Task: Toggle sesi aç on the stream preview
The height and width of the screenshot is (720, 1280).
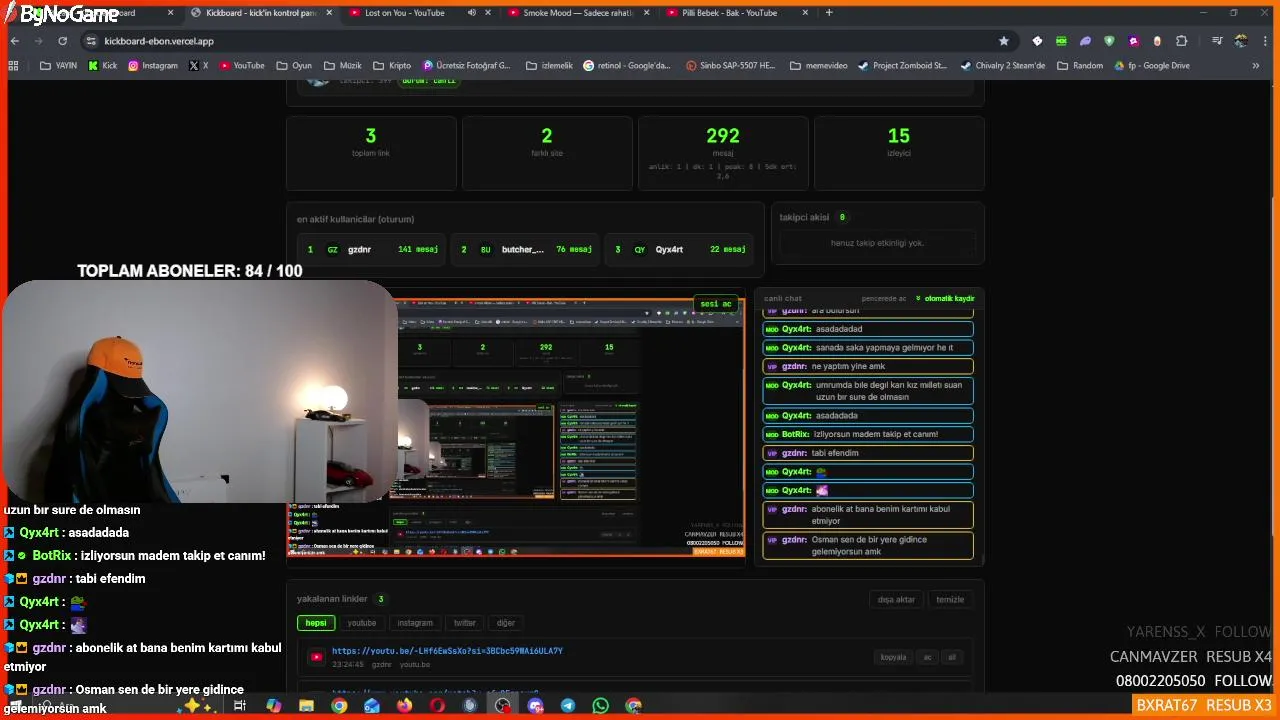Action: pos(716,304)
